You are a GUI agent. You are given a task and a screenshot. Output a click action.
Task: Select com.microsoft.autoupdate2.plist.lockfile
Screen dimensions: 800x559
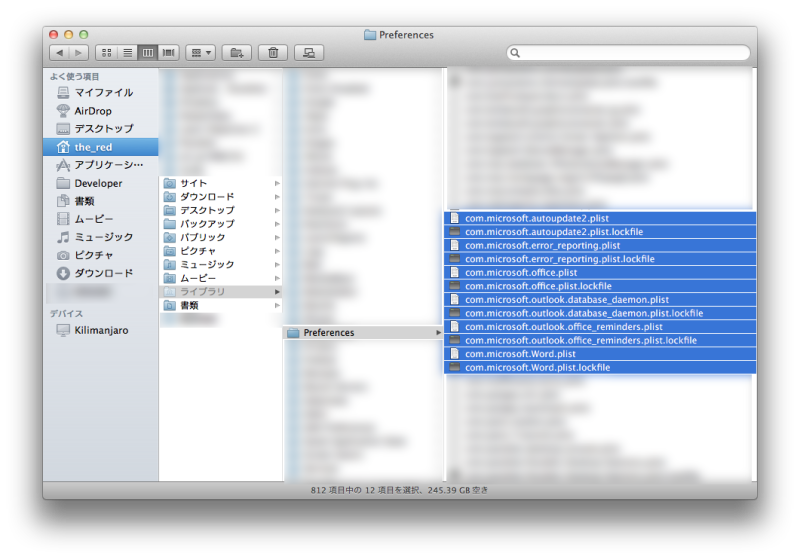pyautogui.click(x=600, y=232)
